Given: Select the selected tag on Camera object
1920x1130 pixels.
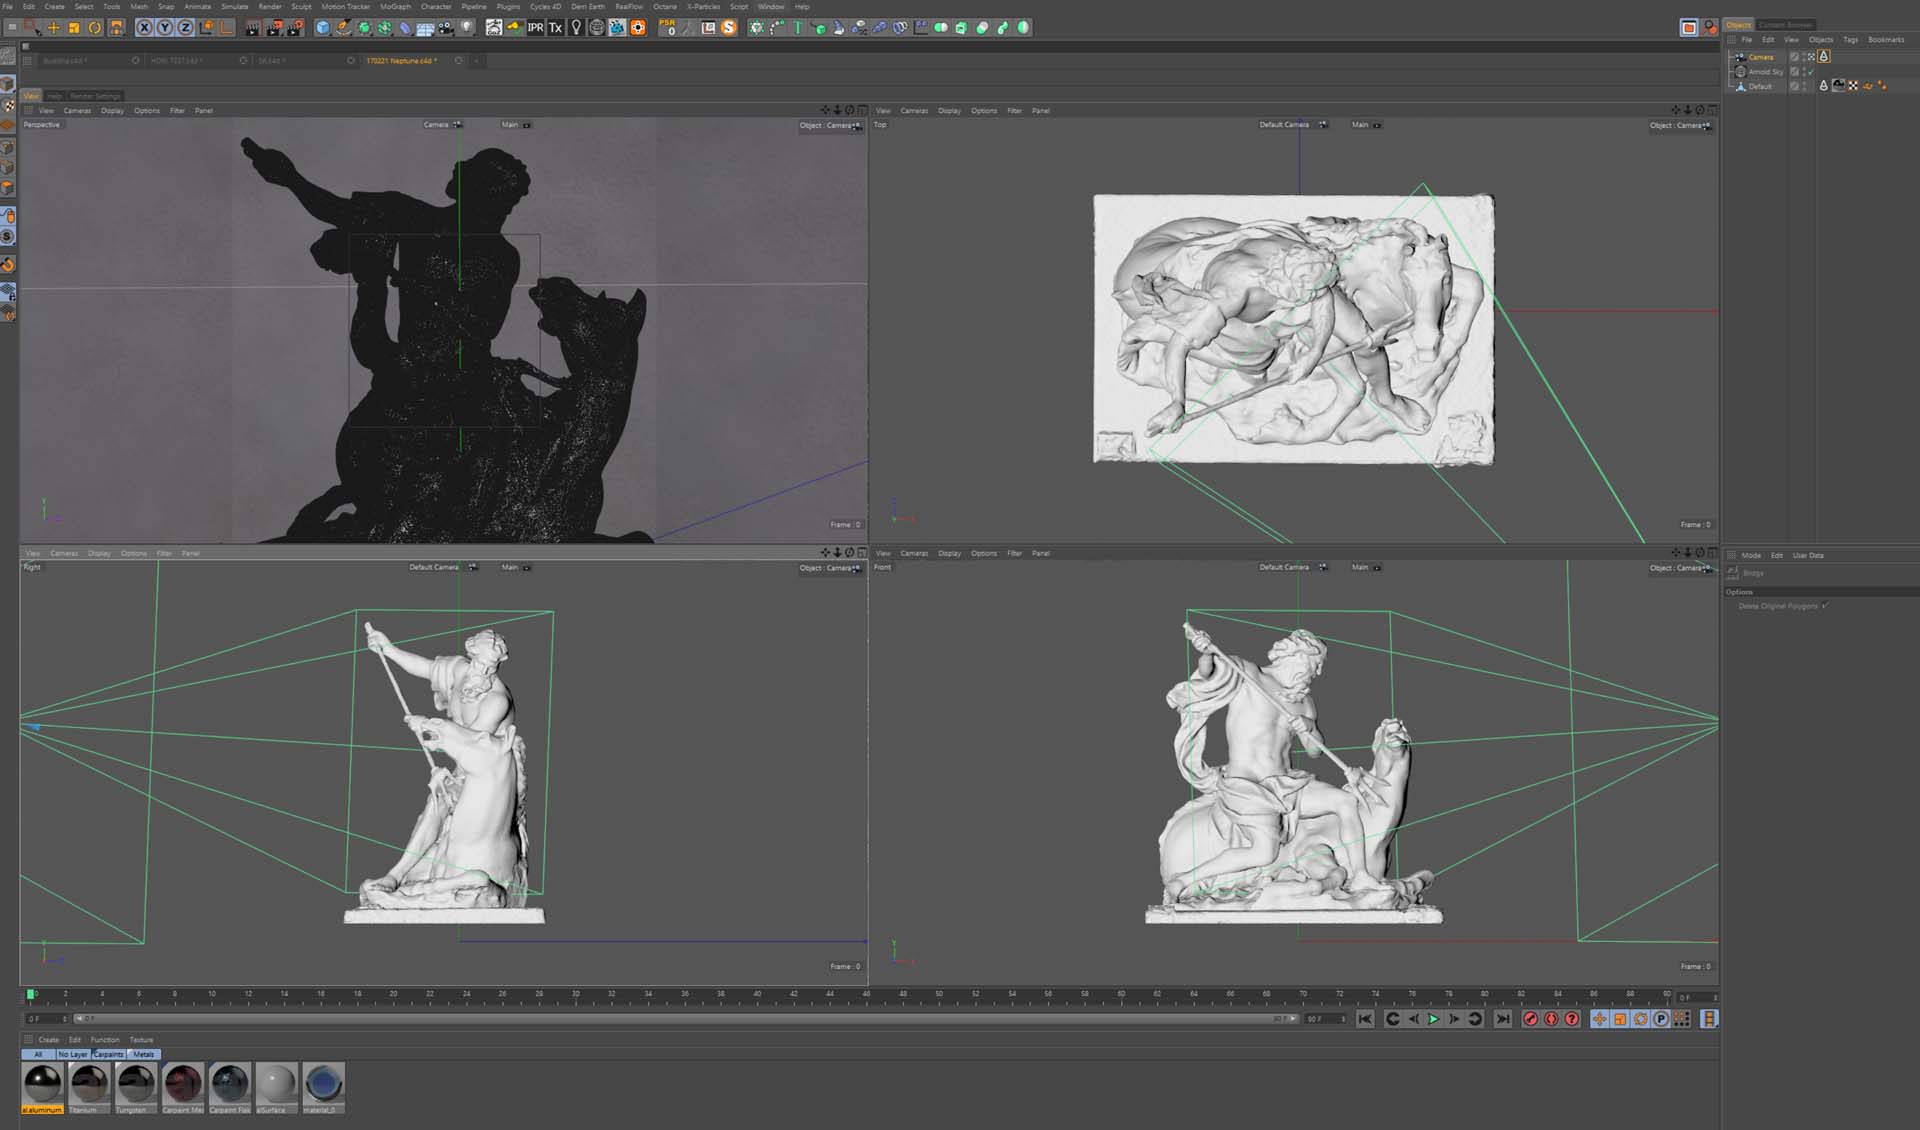Looking at the screenshot, I should coord(1824,57).
